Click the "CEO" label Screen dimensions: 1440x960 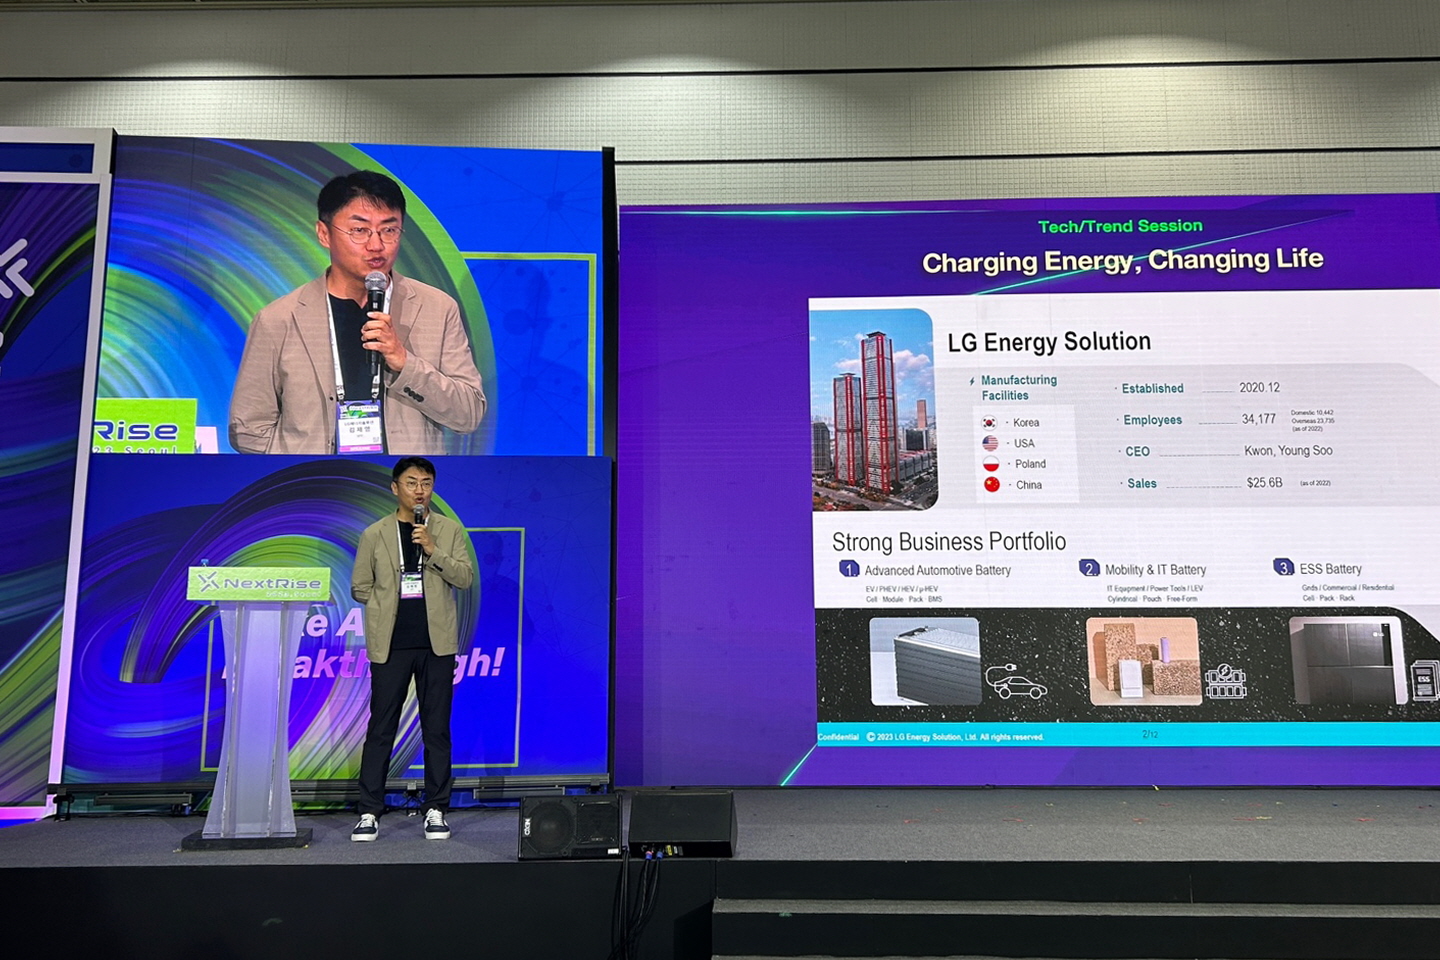(1138, 452)
